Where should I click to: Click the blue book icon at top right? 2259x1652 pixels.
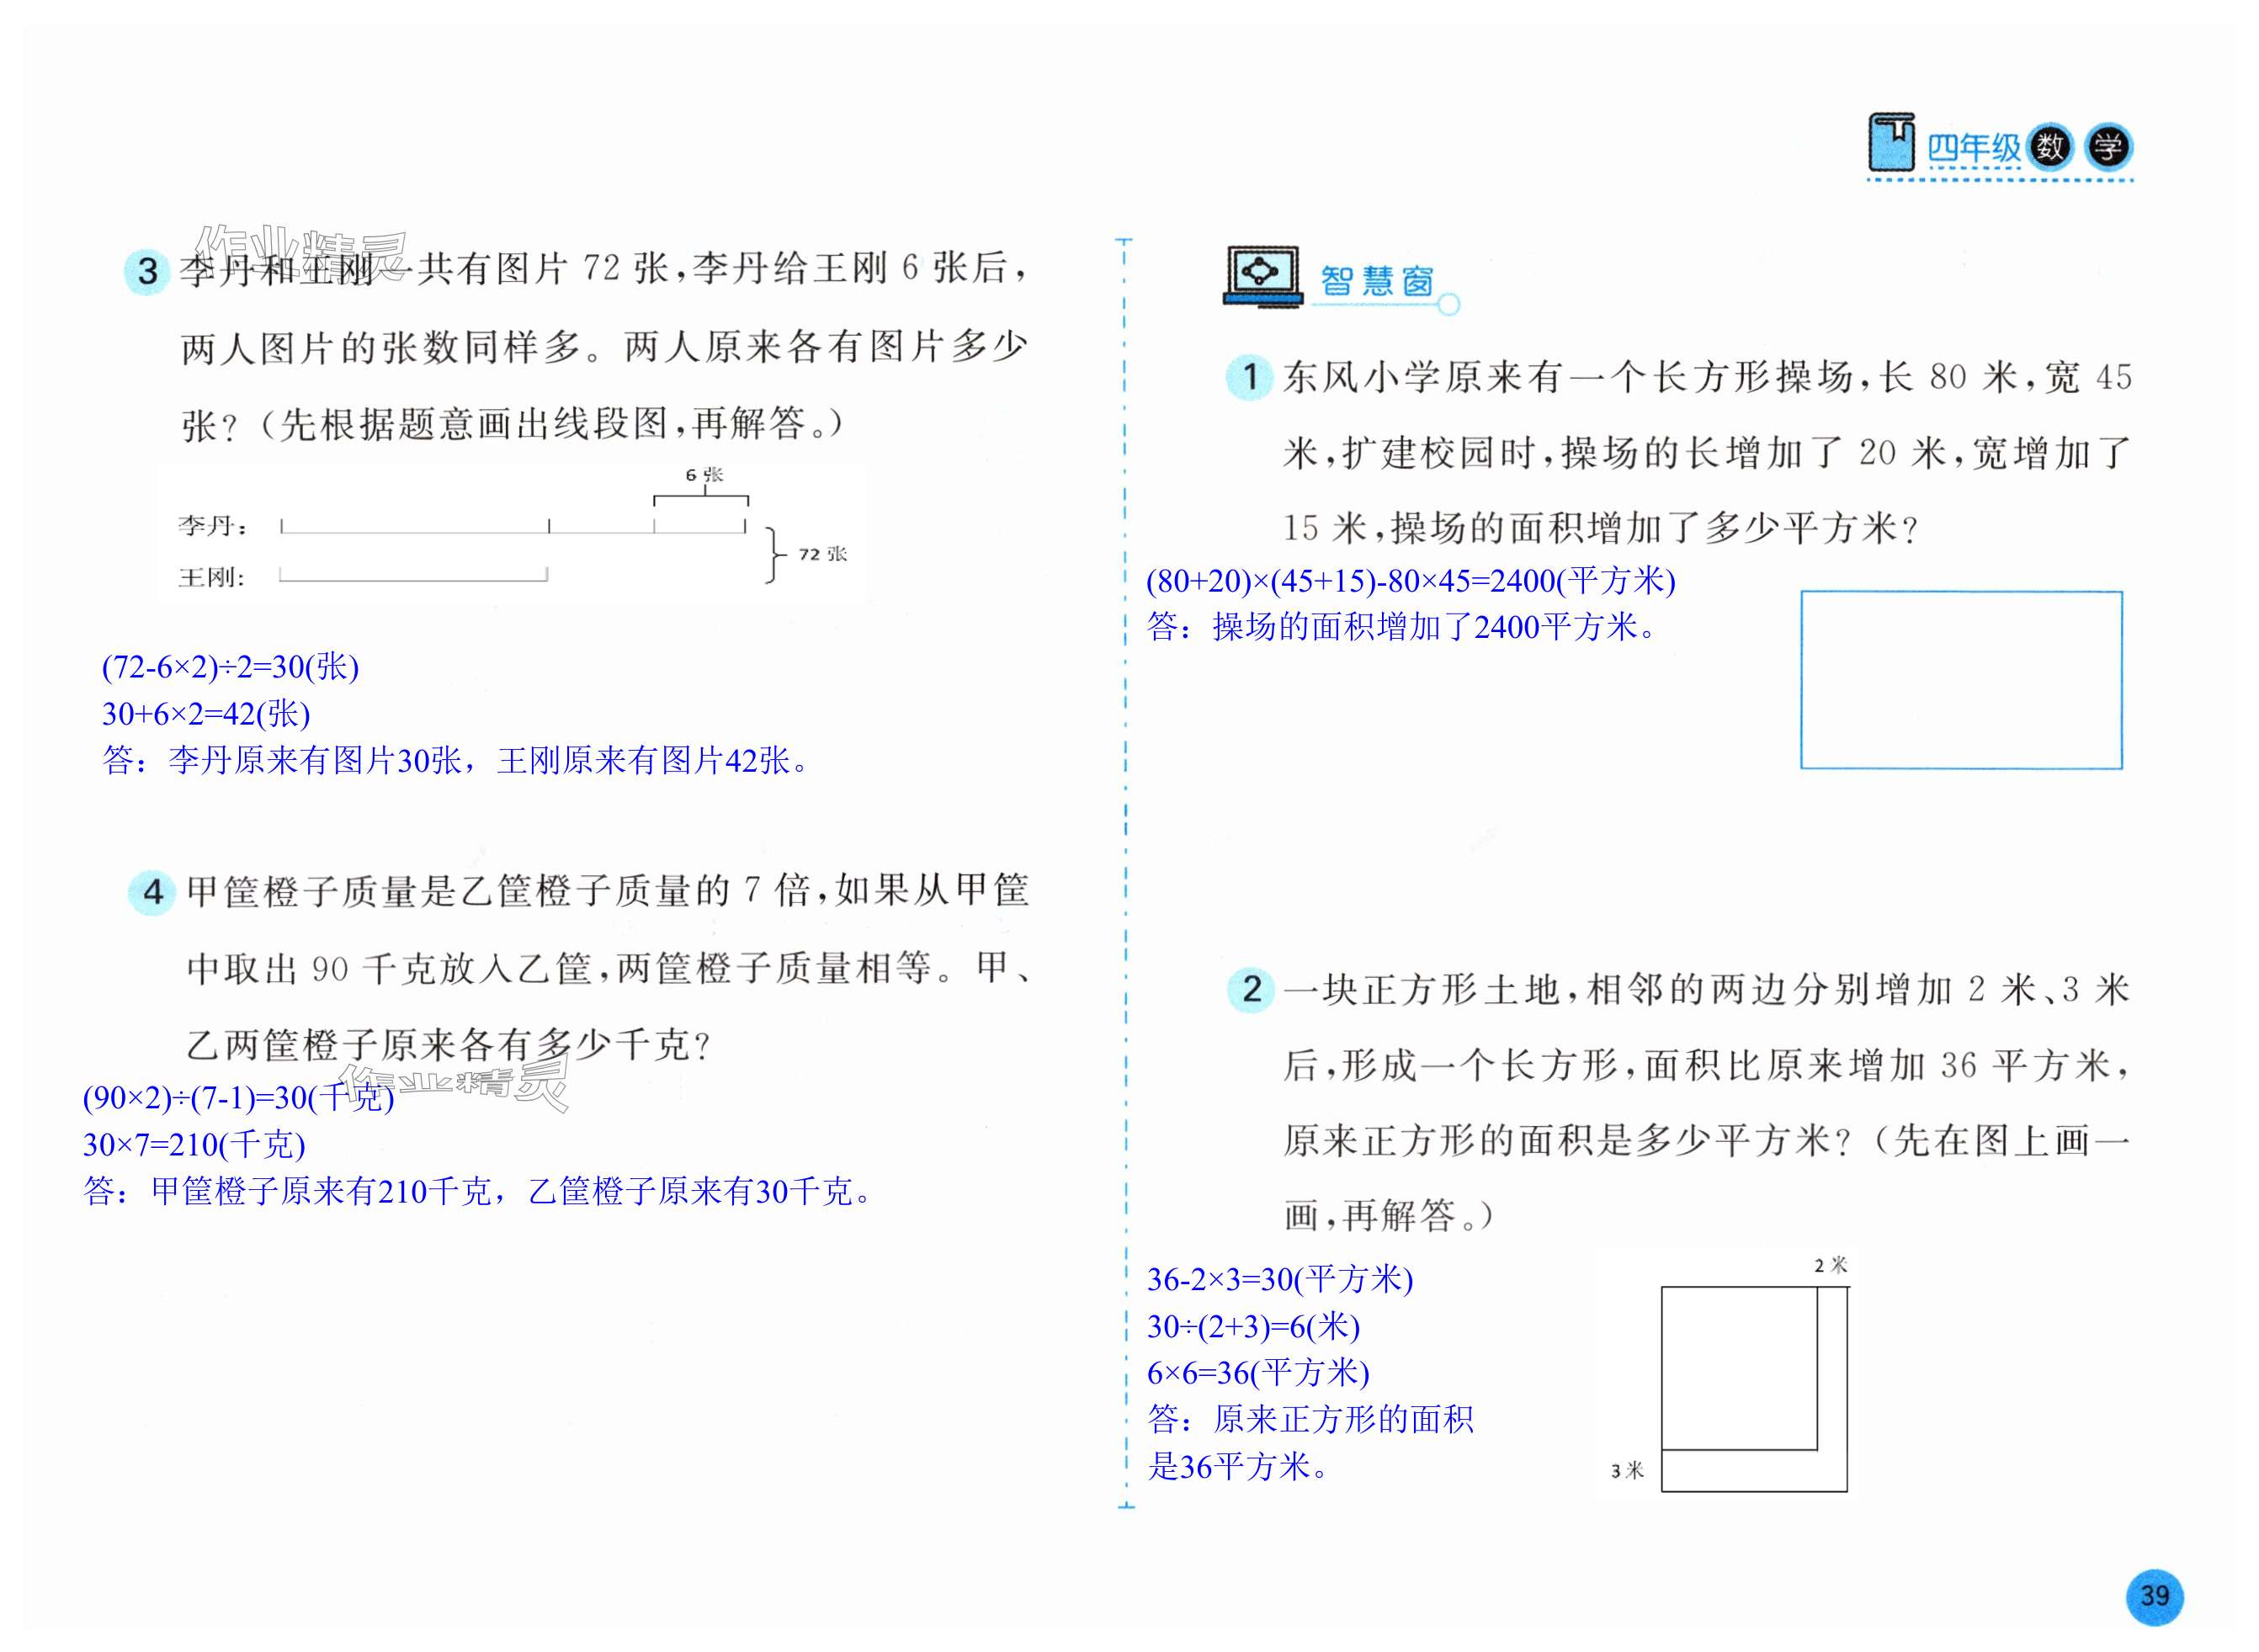click(x=1891, y=144)
